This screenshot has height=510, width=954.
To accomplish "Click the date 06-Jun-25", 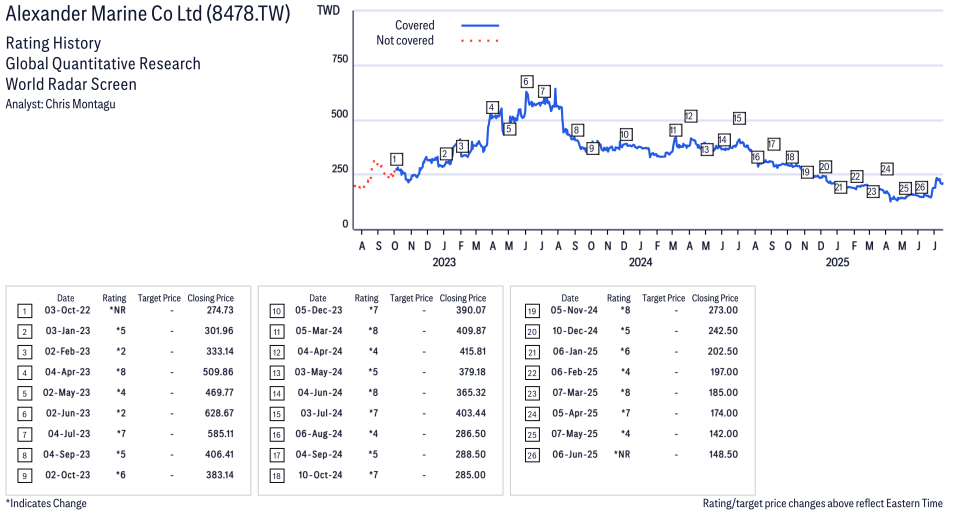I will click(575, 454).
